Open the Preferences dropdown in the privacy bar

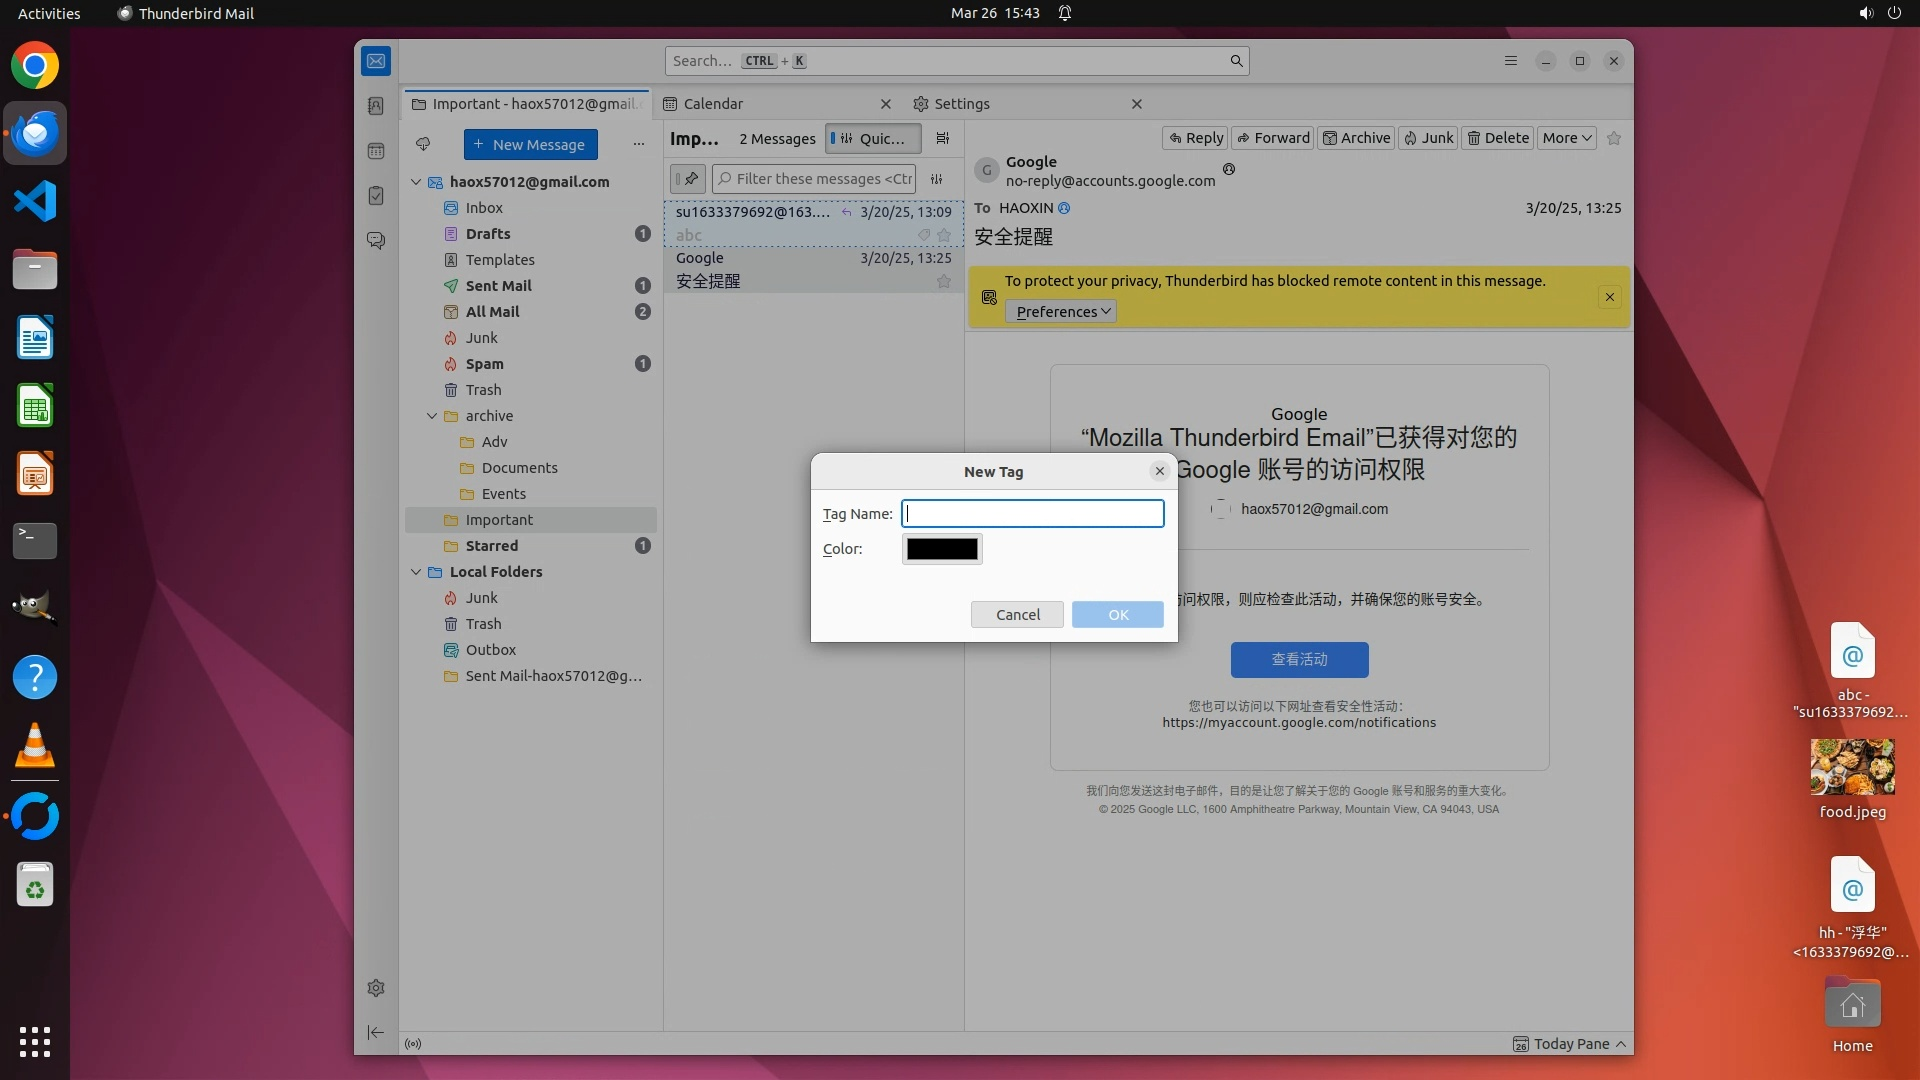pos(1062,312)
